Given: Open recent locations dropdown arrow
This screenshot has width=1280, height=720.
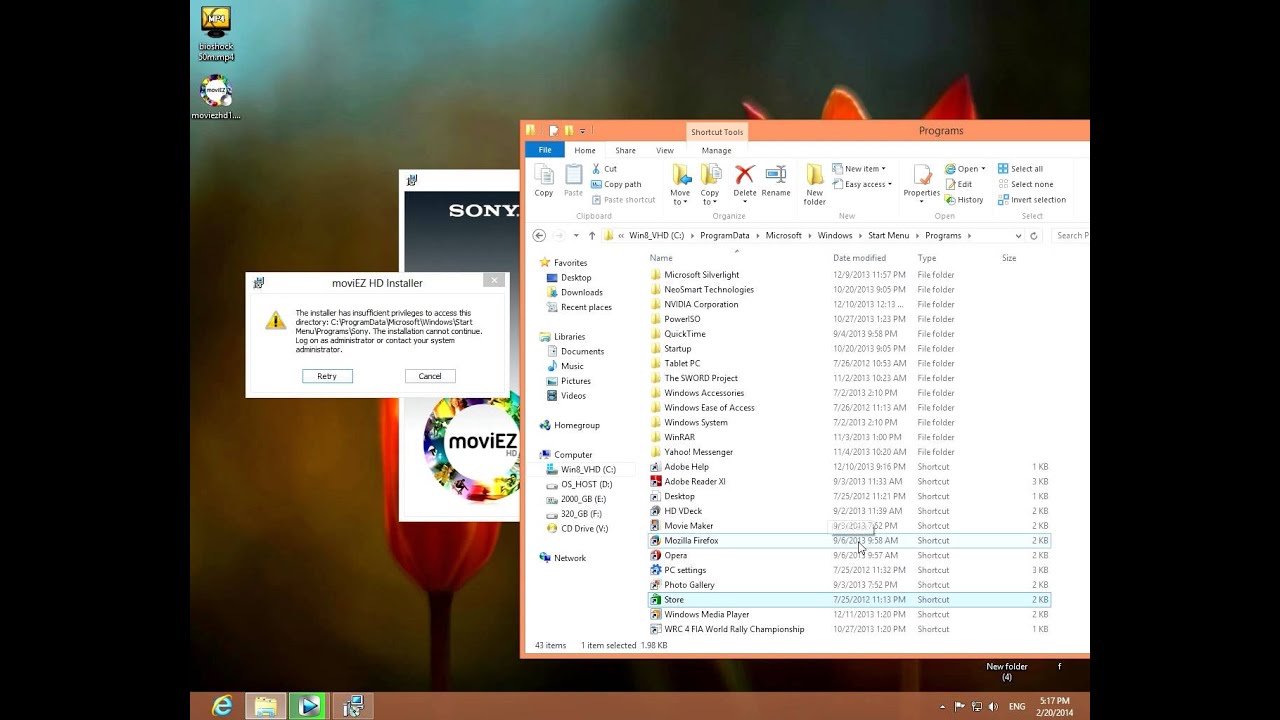Looking at the screenshot, I should (x=576, y=236).
